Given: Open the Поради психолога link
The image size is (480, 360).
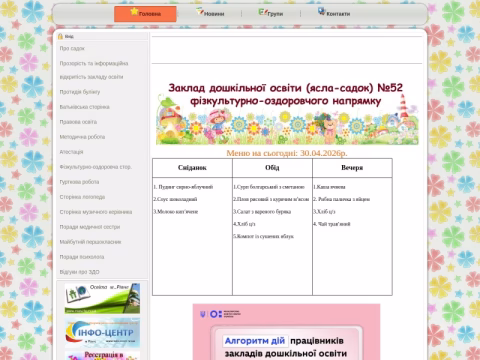Looking at the screenshot, I should 82,257.
